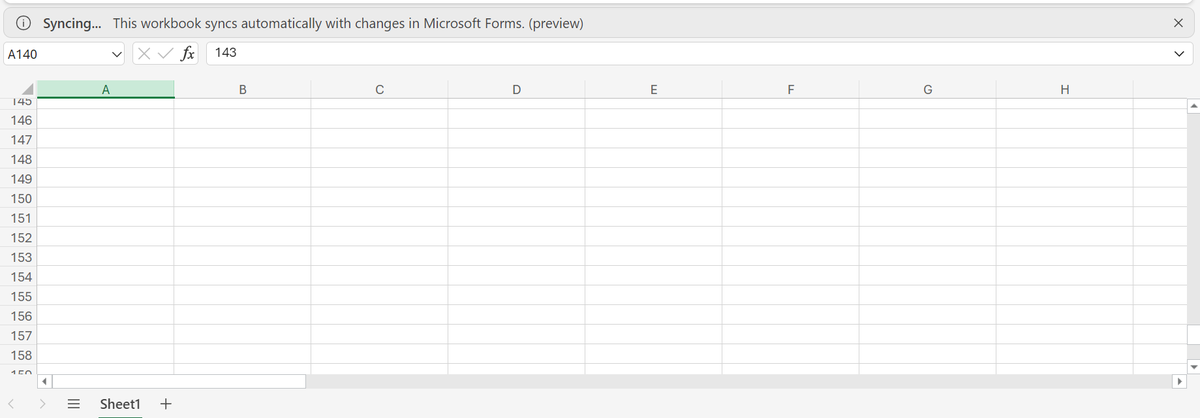Open Insert Function fx button
1200x418 pixels.
click(x=187, y=54)
